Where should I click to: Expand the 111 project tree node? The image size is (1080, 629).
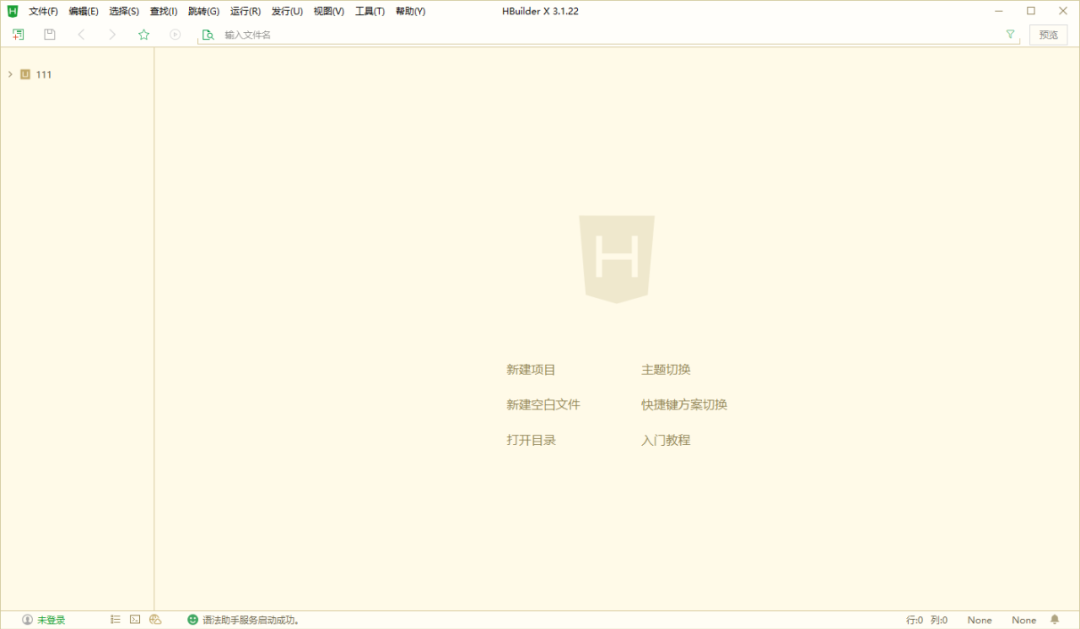click(x=10, y=74)
